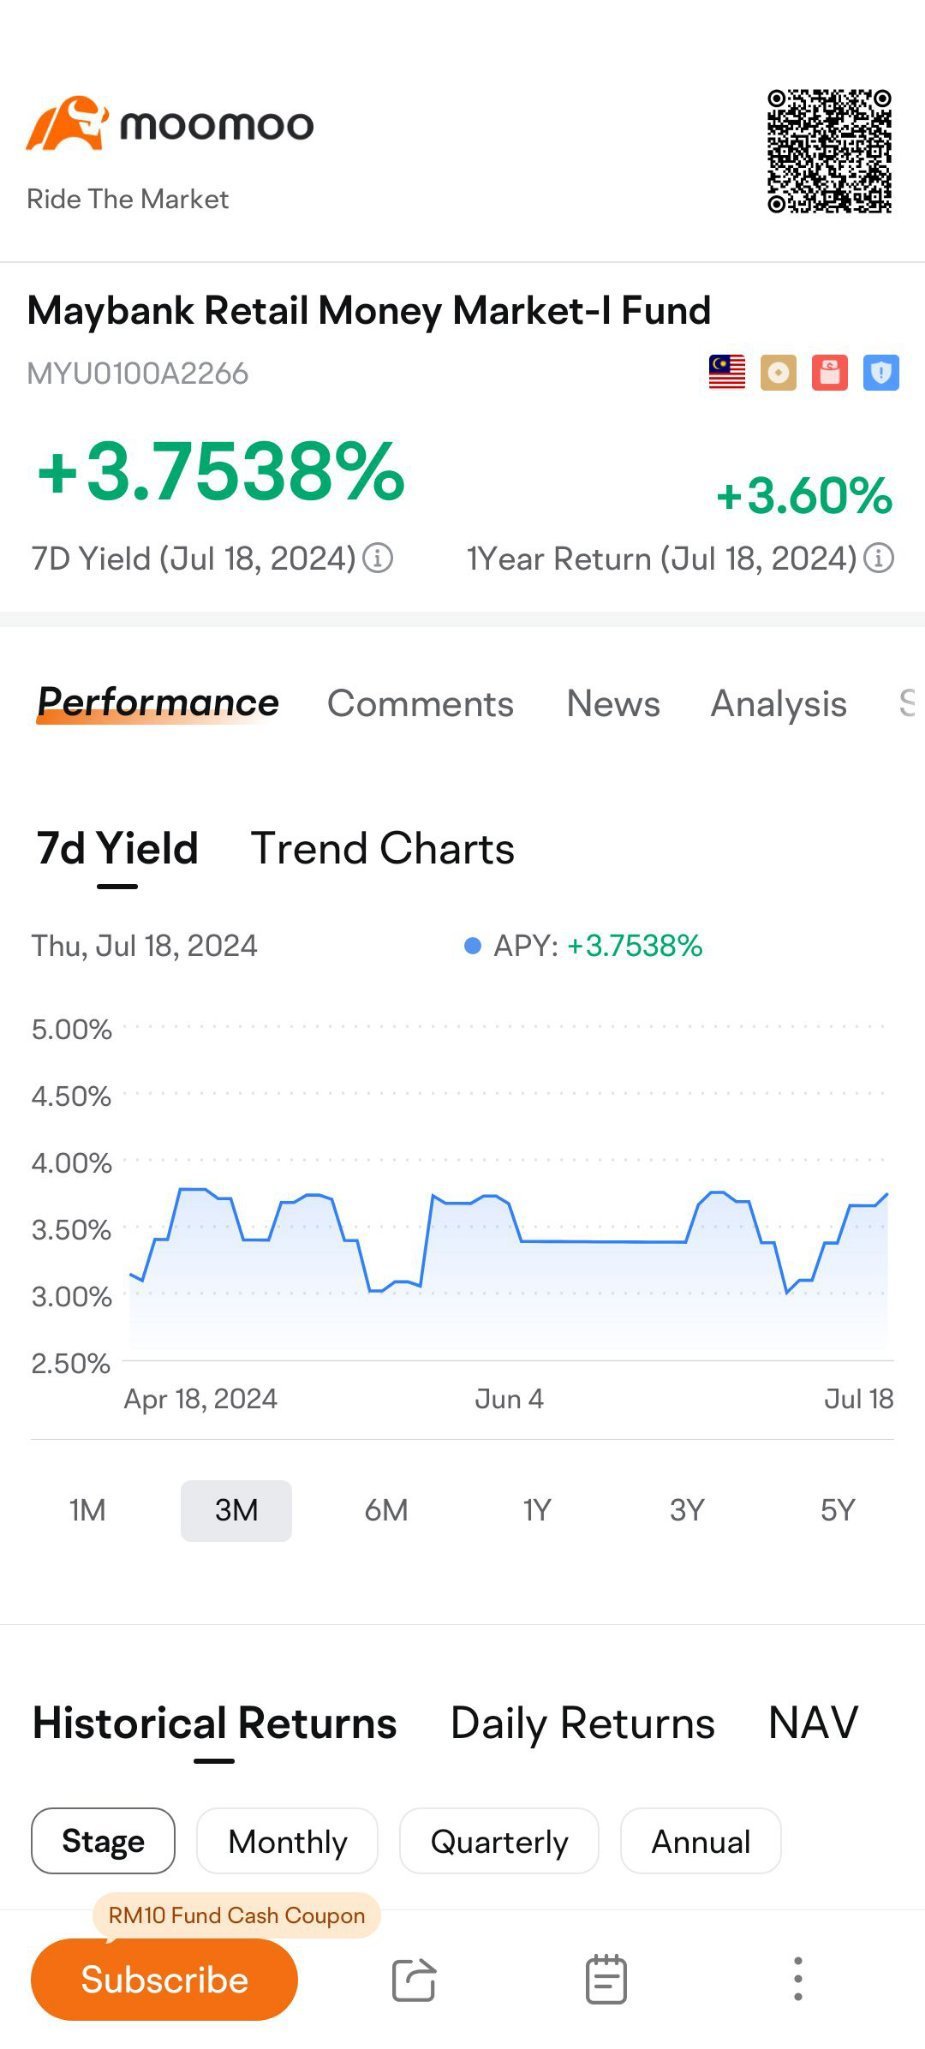The image size is (925, 2049).
Task: Switch to the Analysis tab
Action: 778,703
